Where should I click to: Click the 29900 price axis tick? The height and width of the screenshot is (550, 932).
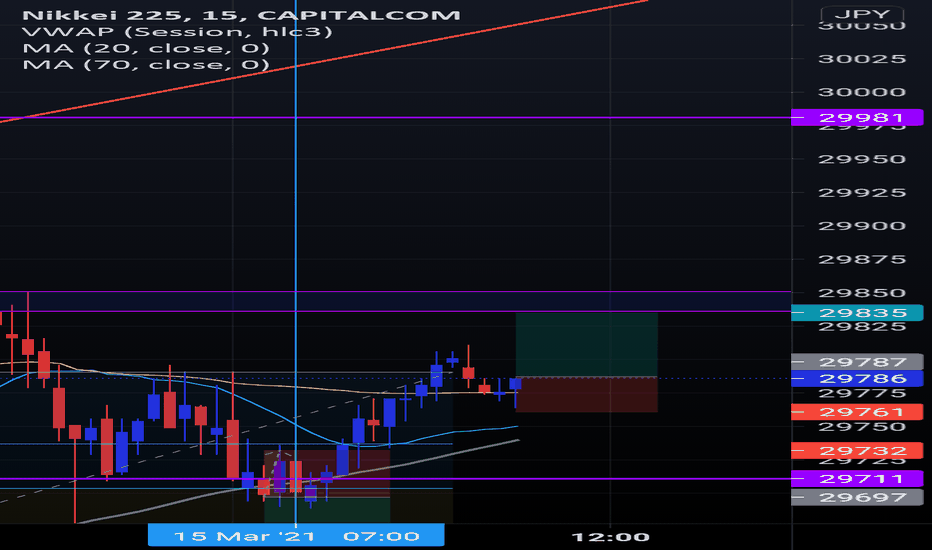(862, 226)
